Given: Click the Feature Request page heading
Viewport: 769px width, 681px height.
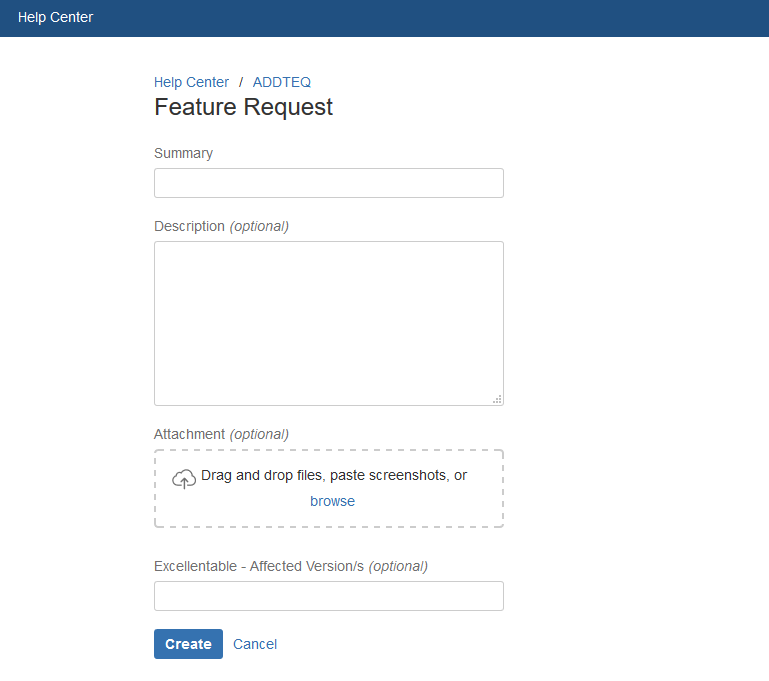Looking at the screenshot, I should tap(243, 107).
